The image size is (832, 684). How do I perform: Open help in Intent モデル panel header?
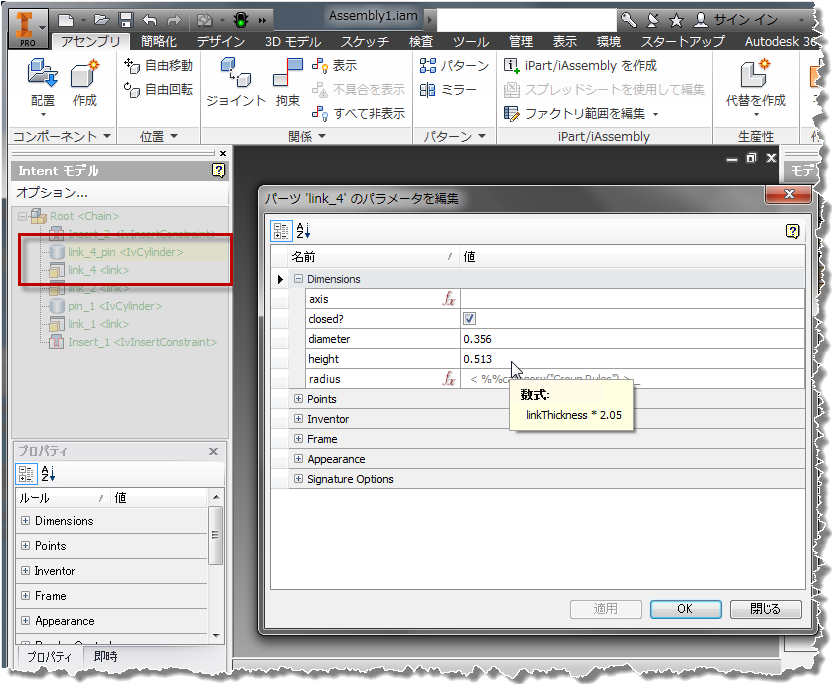point(218,170)
